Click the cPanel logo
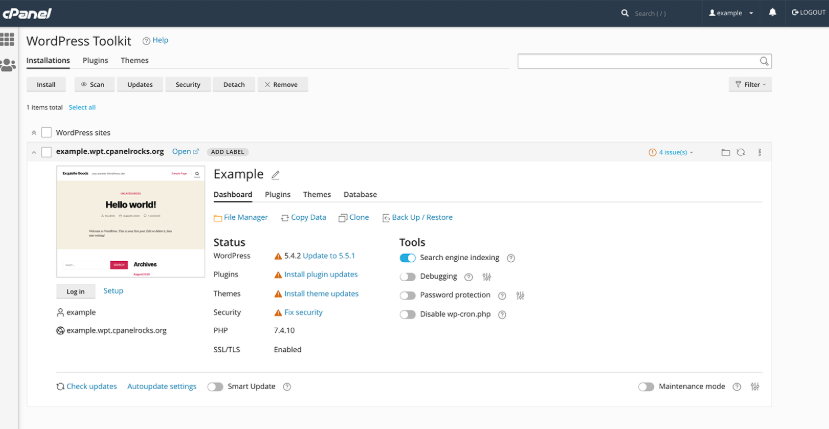The height and width of the screenshot is (429, 829). click(27, 13)
